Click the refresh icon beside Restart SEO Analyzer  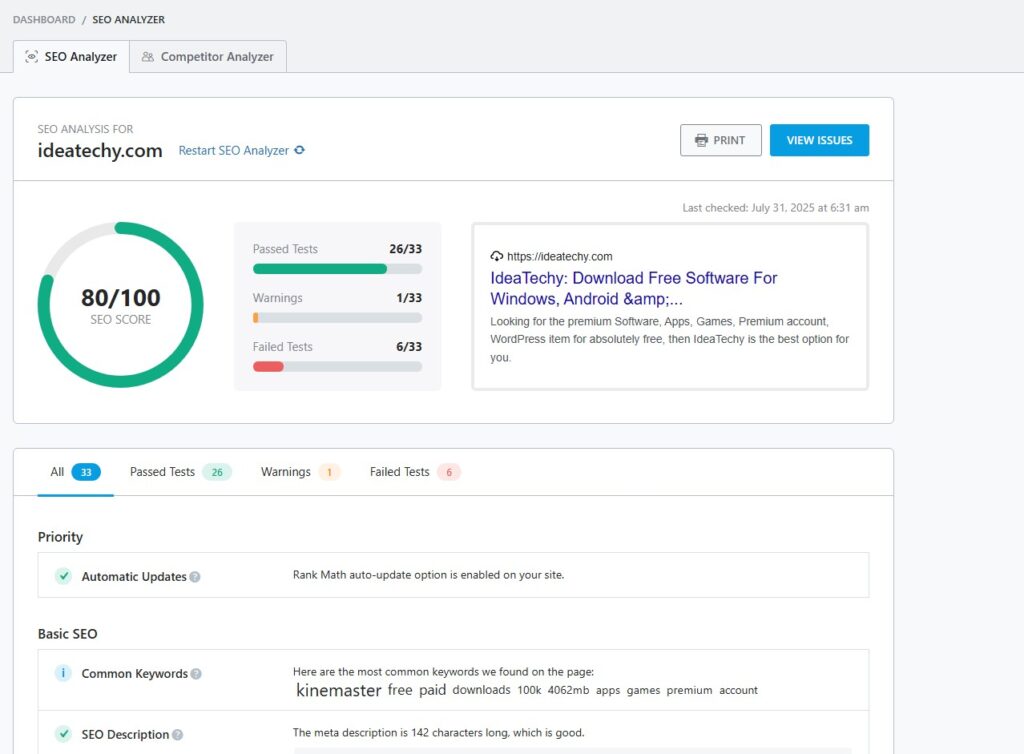coord(299,150)
